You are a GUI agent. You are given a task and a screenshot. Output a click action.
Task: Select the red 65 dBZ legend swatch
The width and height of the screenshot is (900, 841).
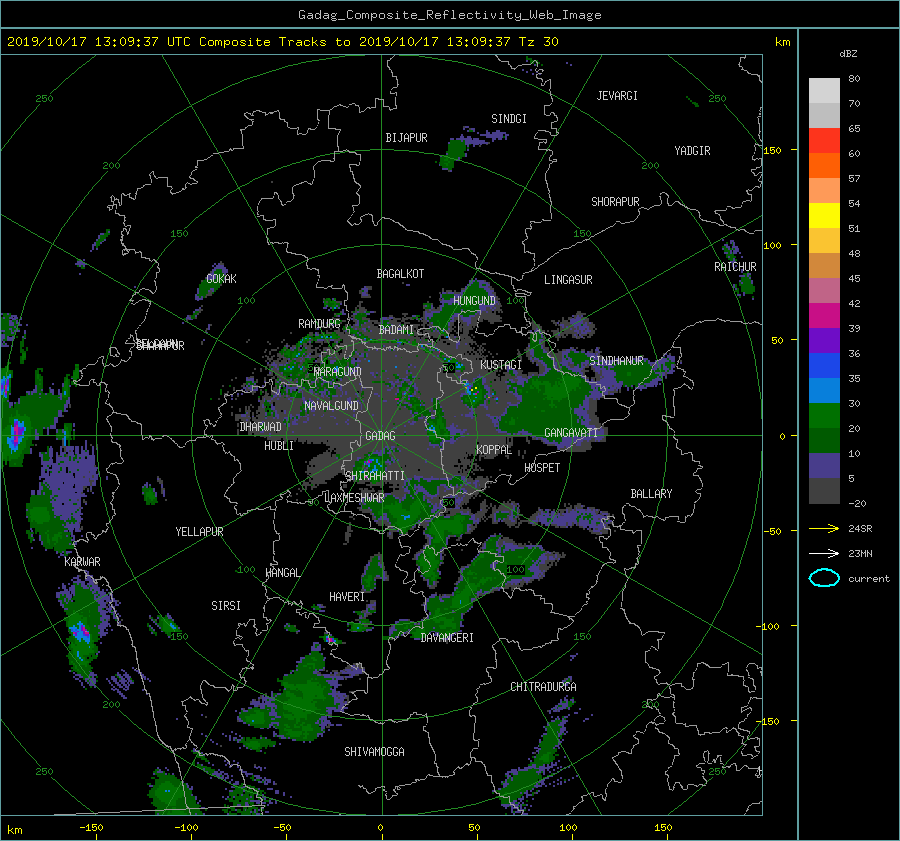point(824,141)
